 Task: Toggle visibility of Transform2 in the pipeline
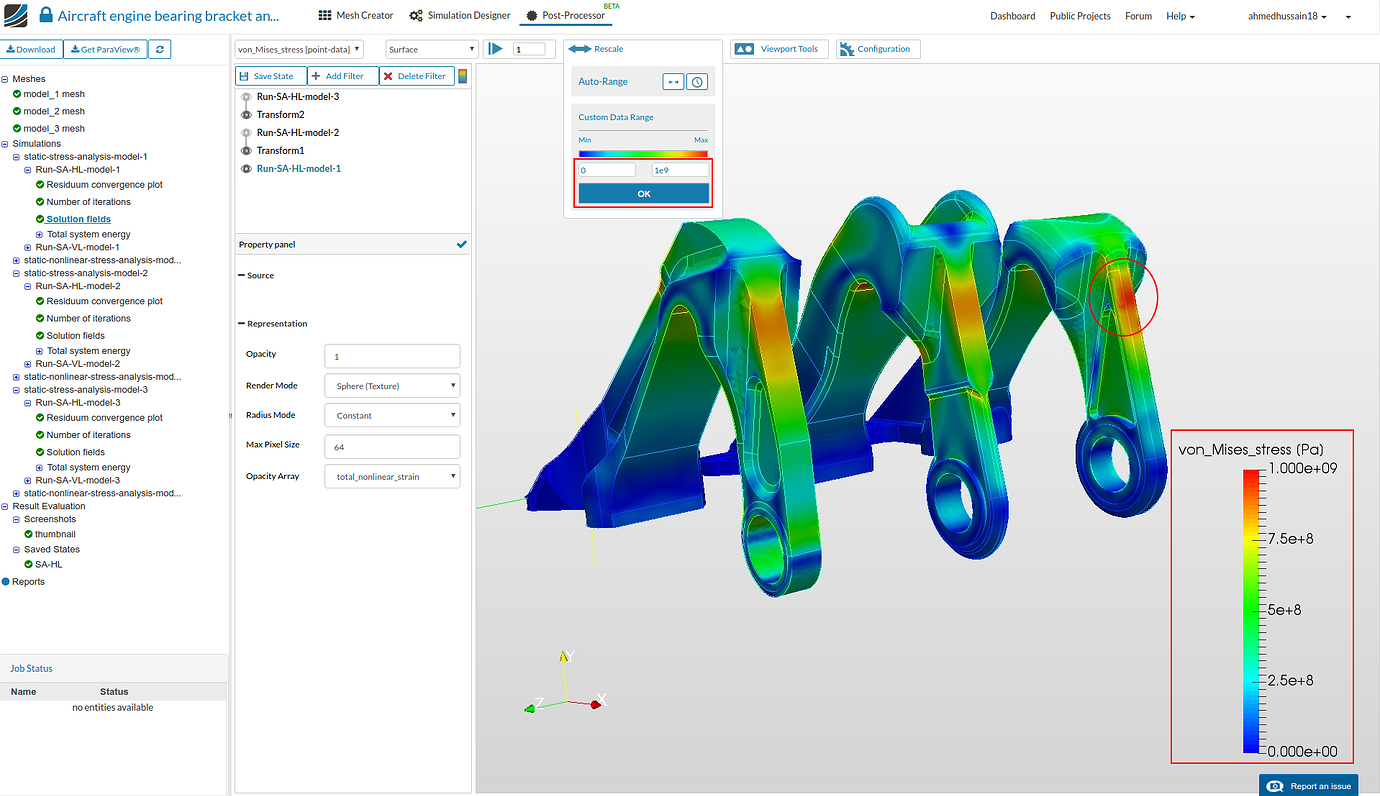(x=246, y=114)
